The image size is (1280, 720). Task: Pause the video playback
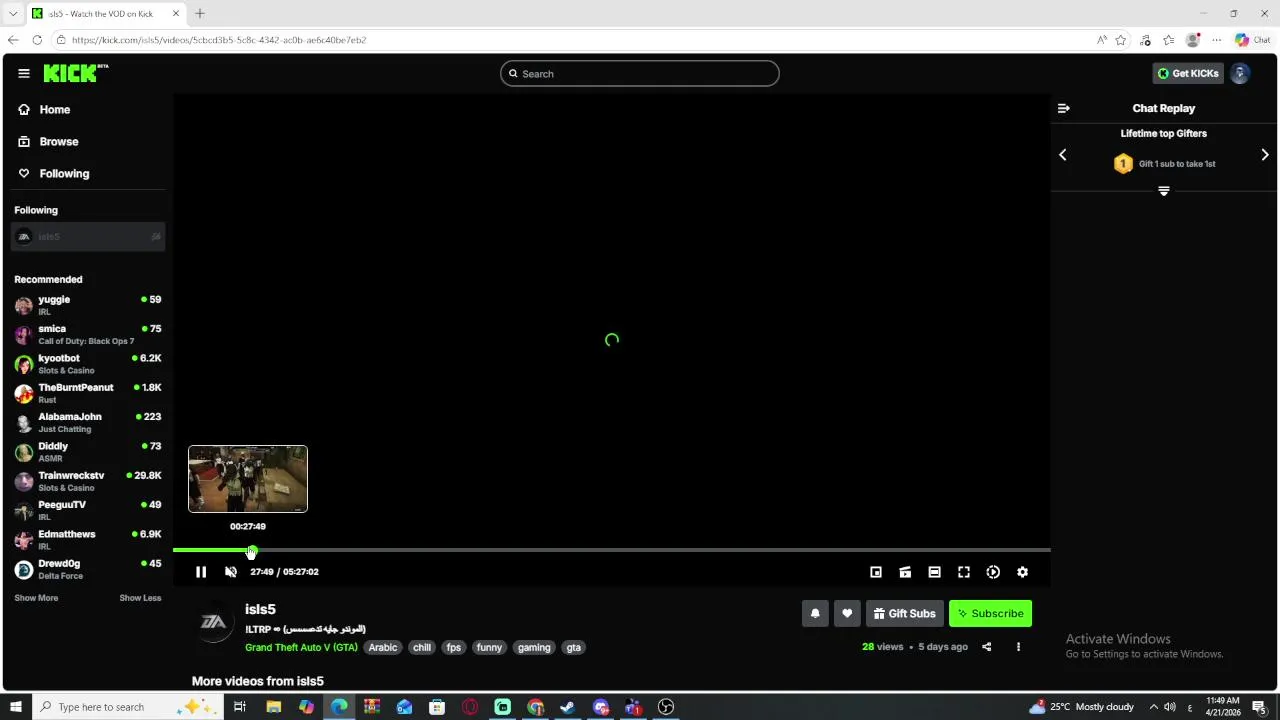click(x=201, y=572)
